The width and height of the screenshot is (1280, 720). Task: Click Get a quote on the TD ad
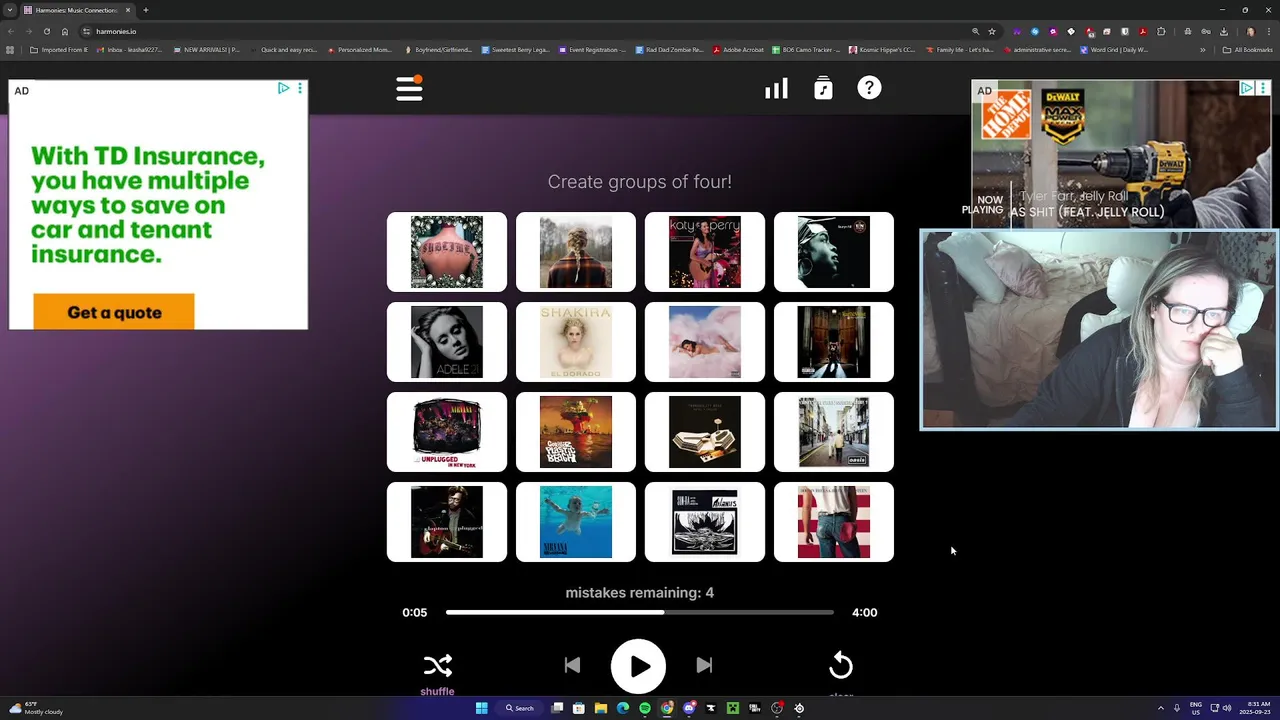click(114, 312)
